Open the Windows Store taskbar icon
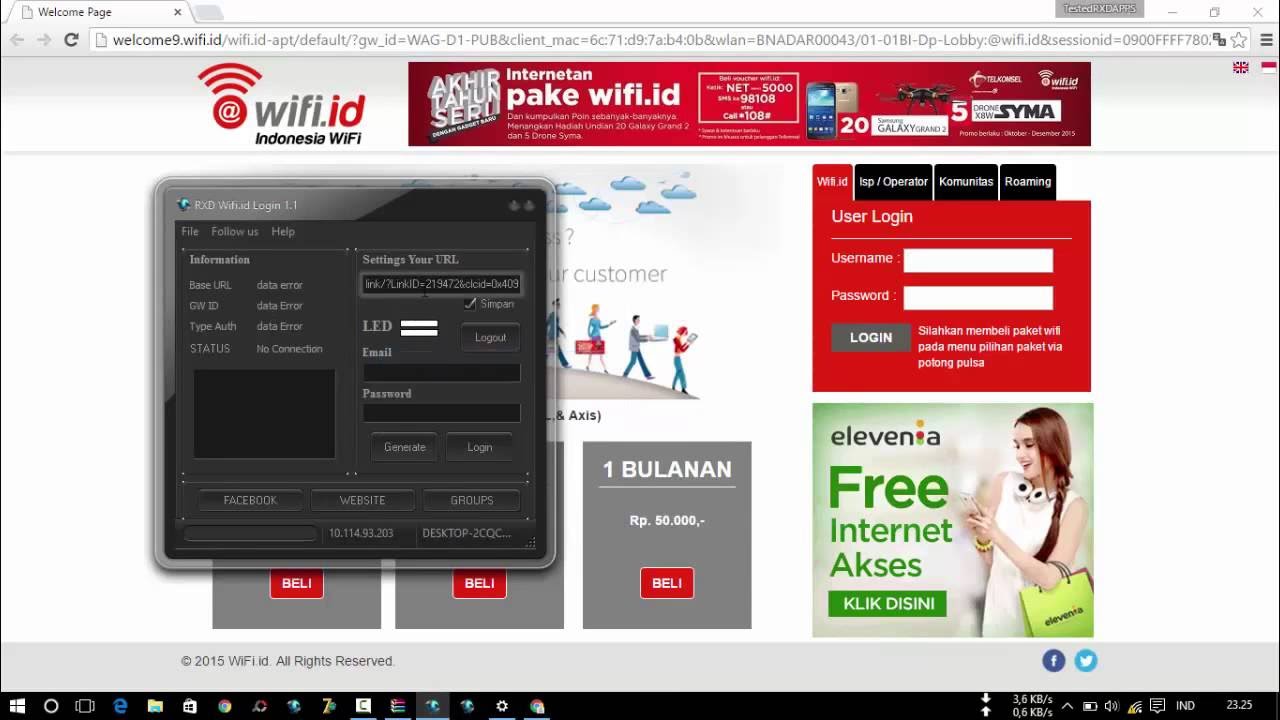 pyautogui.click(x=190, y=706)
